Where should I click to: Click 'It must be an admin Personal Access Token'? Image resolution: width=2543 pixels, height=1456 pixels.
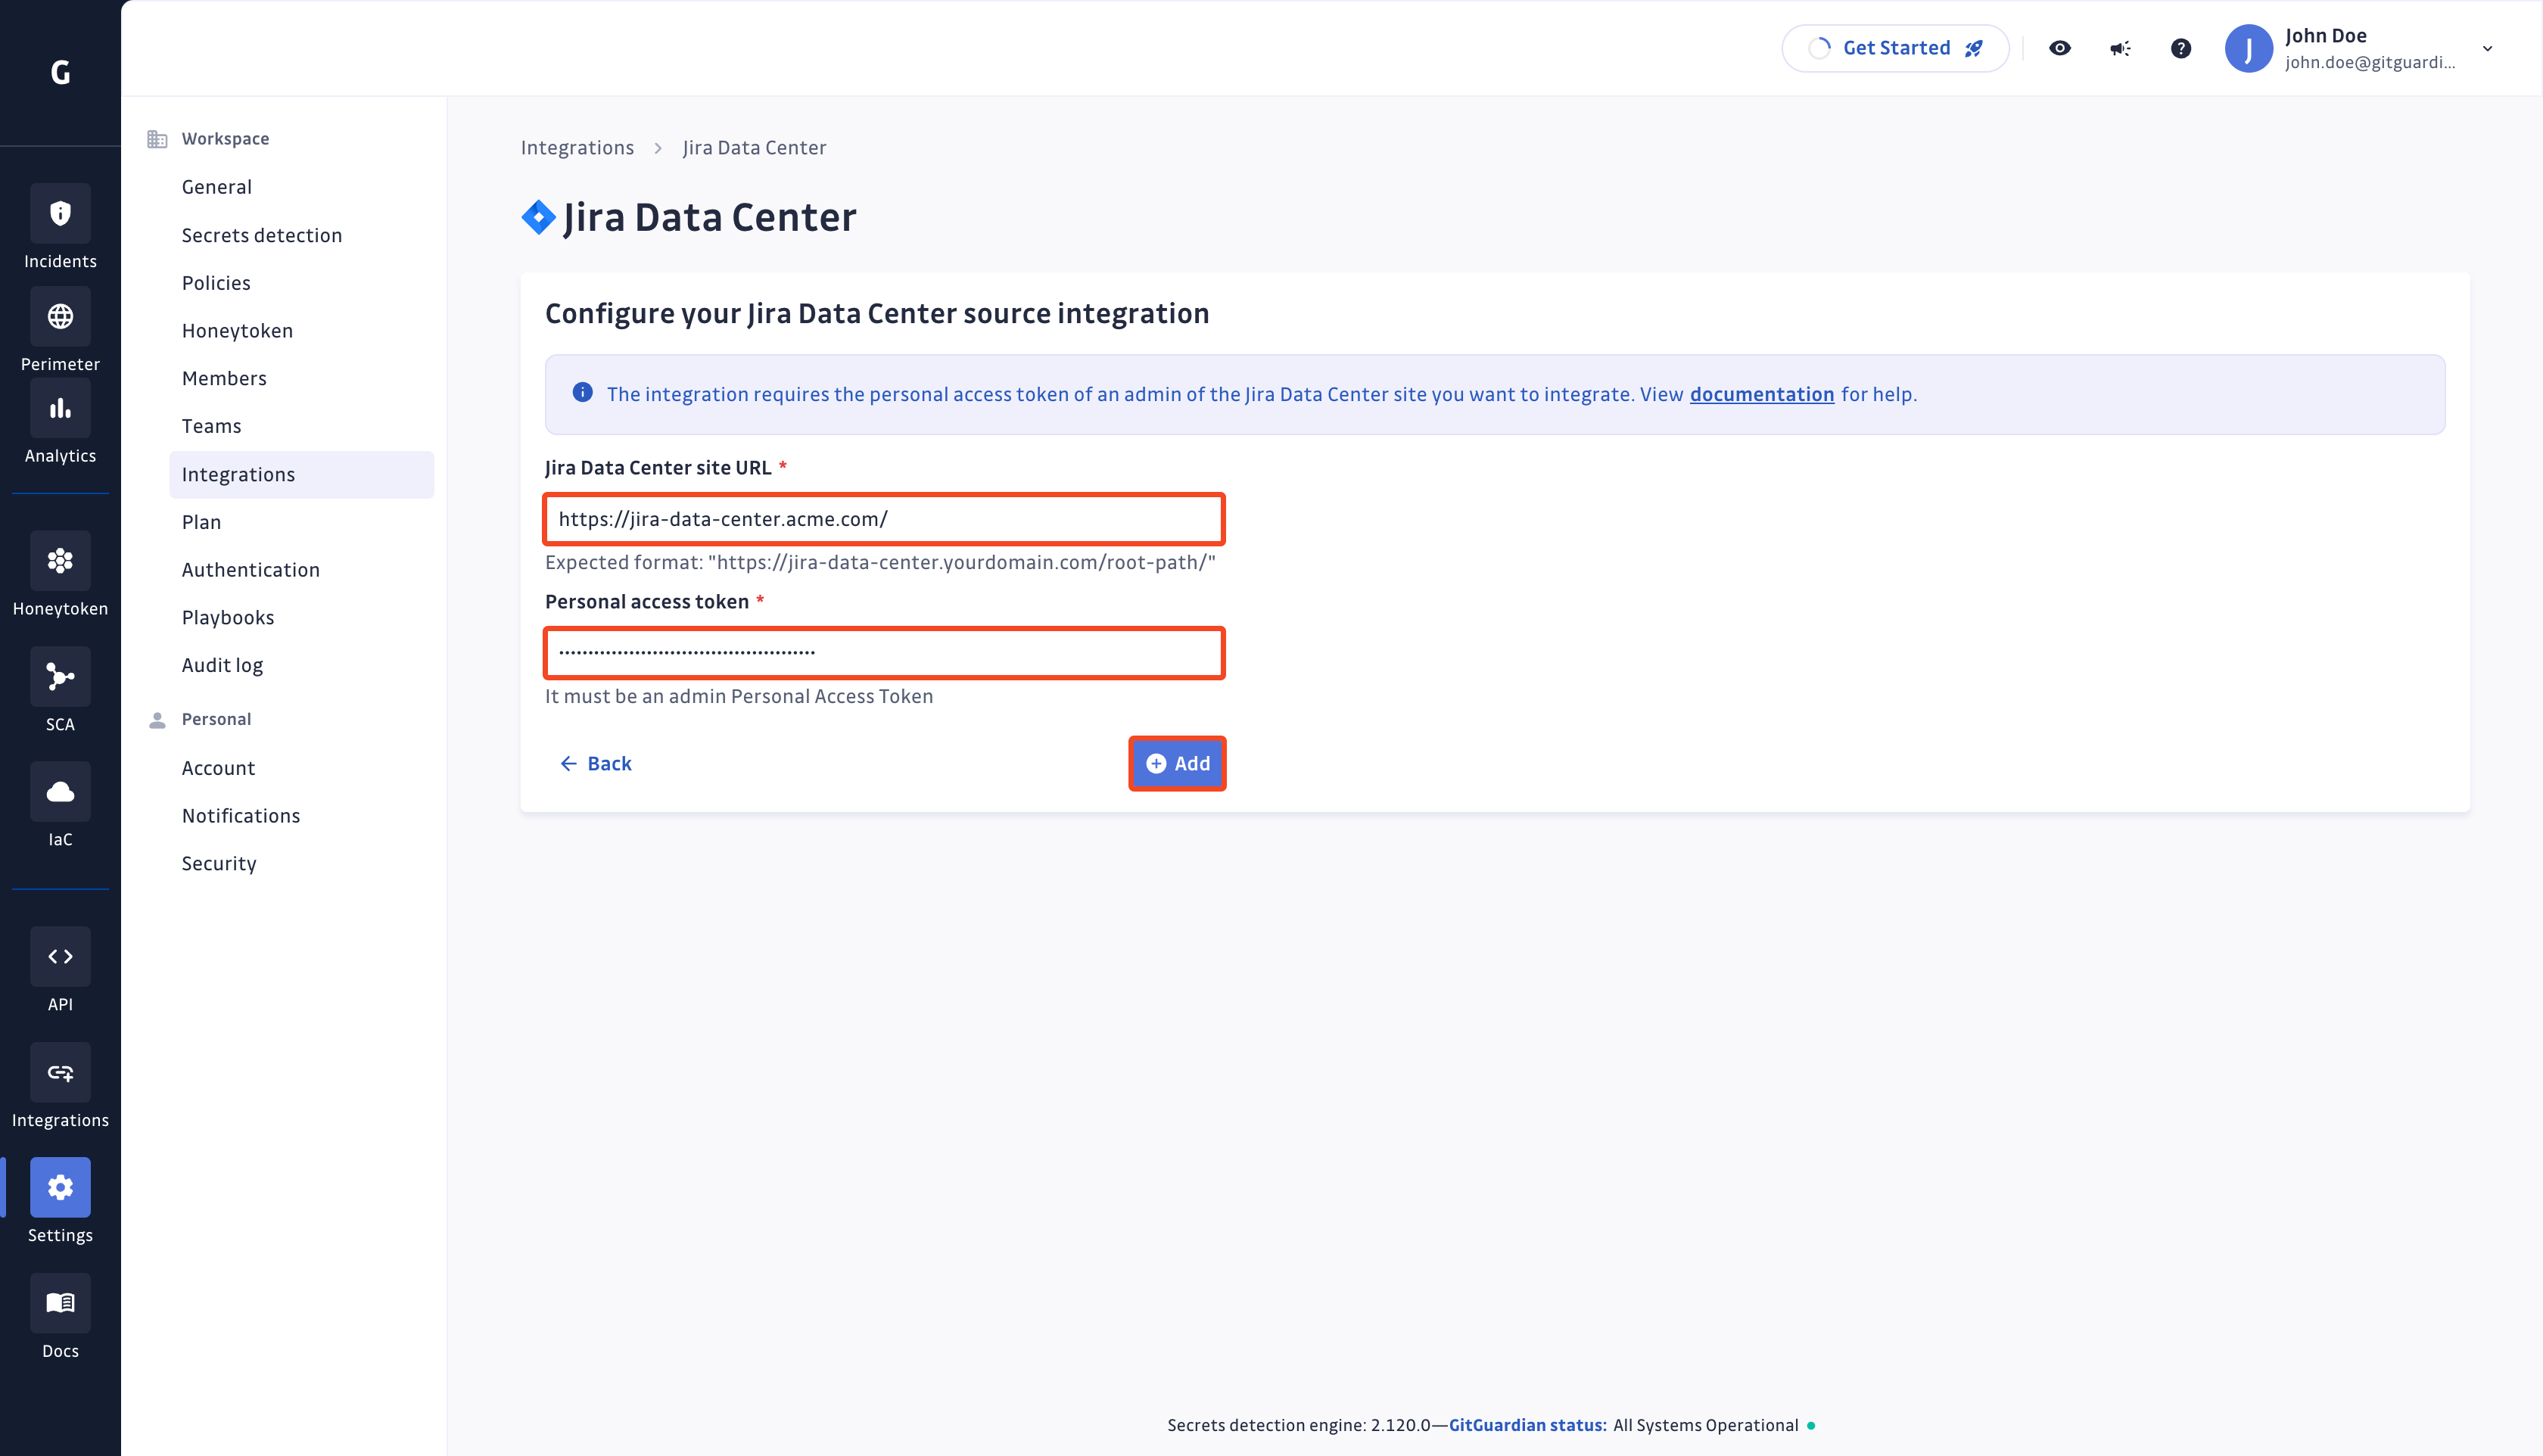[x=739, y=697]
